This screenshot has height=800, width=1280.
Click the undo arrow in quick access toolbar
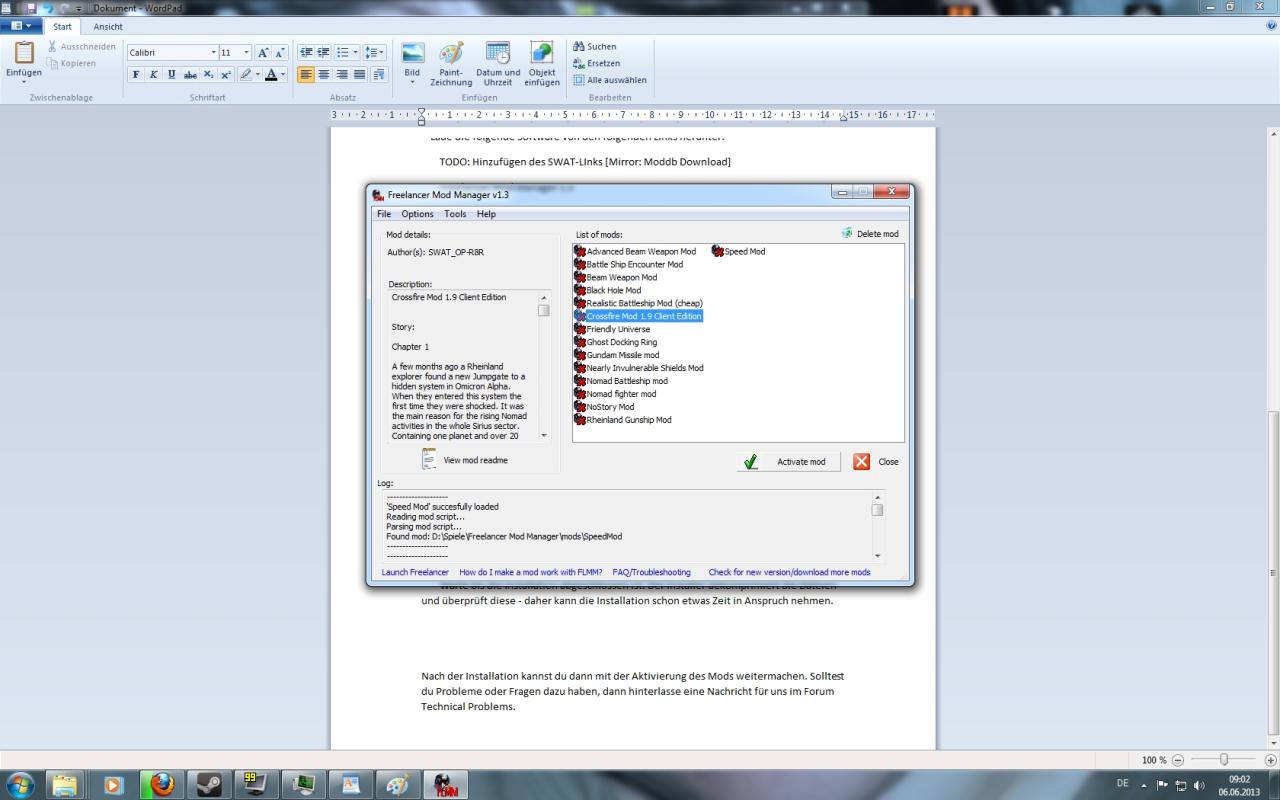47,8
